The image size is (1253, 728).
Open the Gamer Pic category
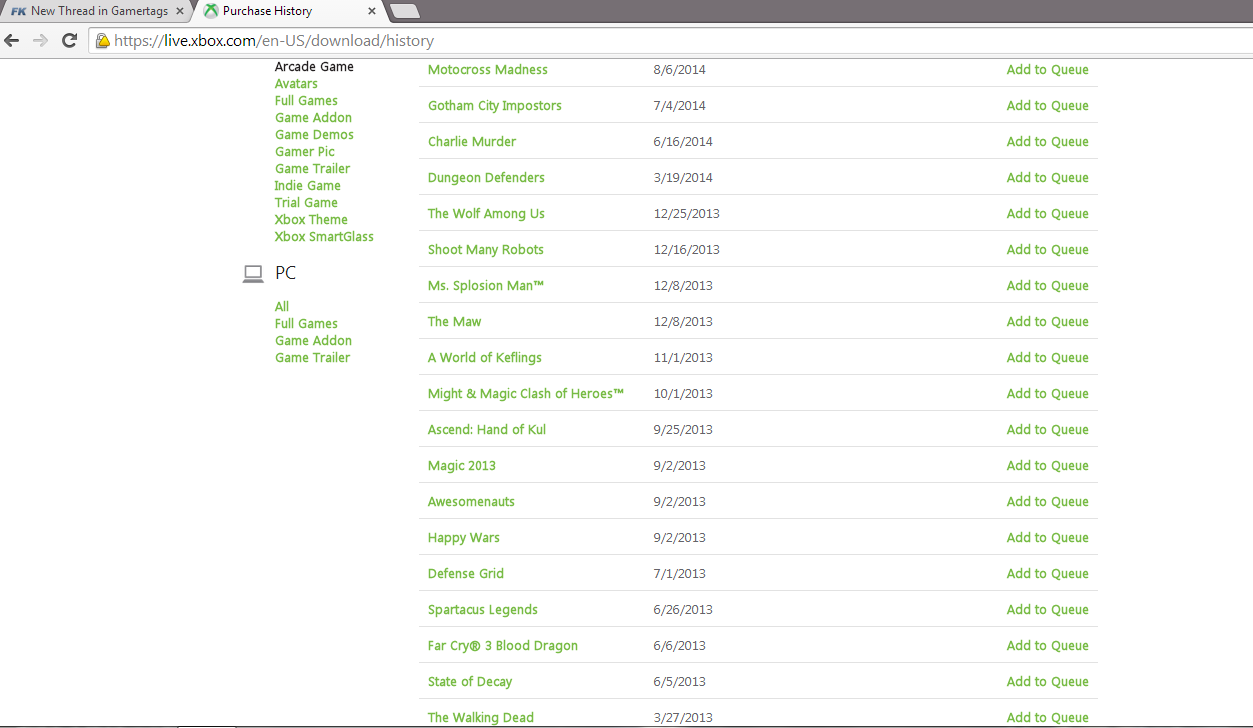tap(305, 152)
